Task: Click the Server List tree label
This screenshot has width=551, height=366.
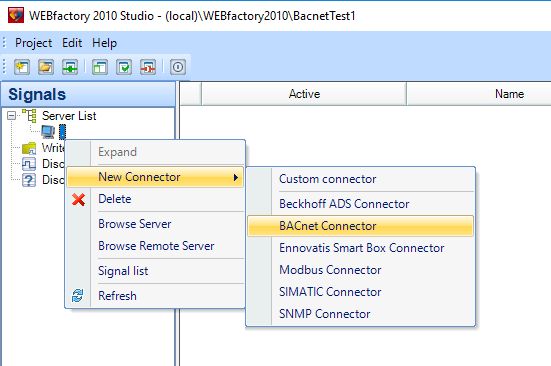Action: (69, 116)
